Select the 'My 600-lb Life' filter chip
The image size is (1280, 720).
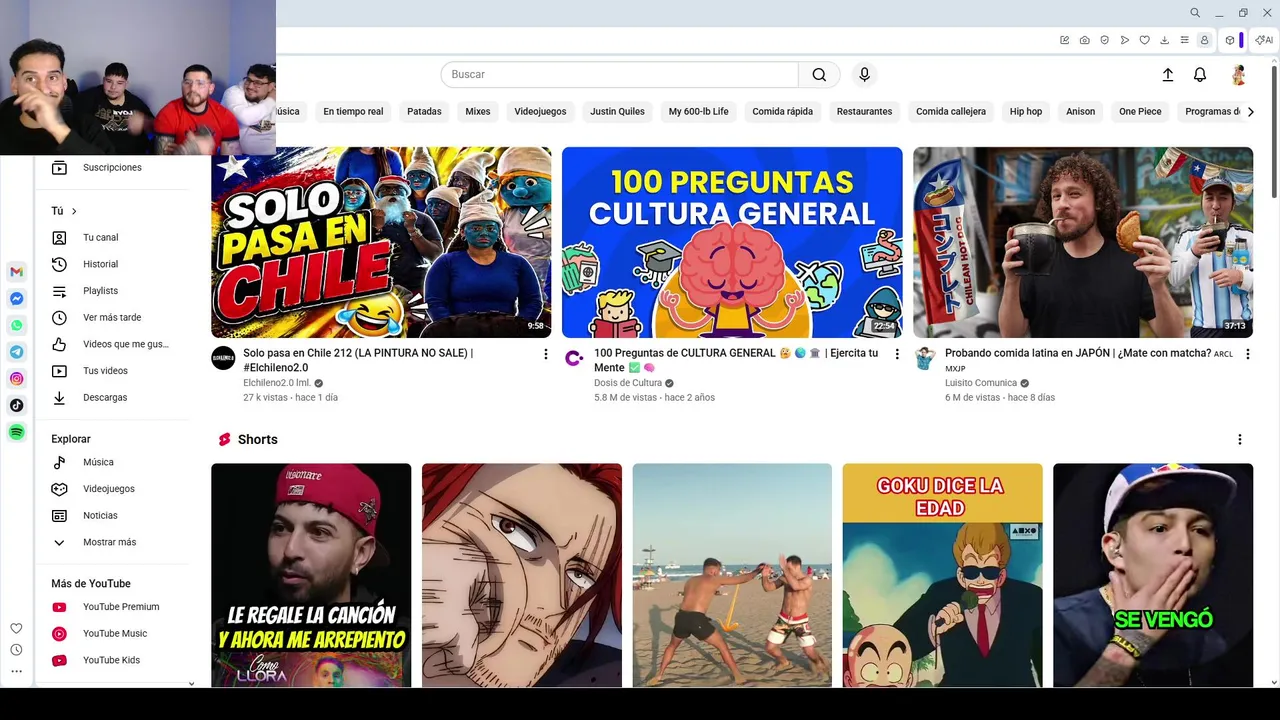click(699, 111)
